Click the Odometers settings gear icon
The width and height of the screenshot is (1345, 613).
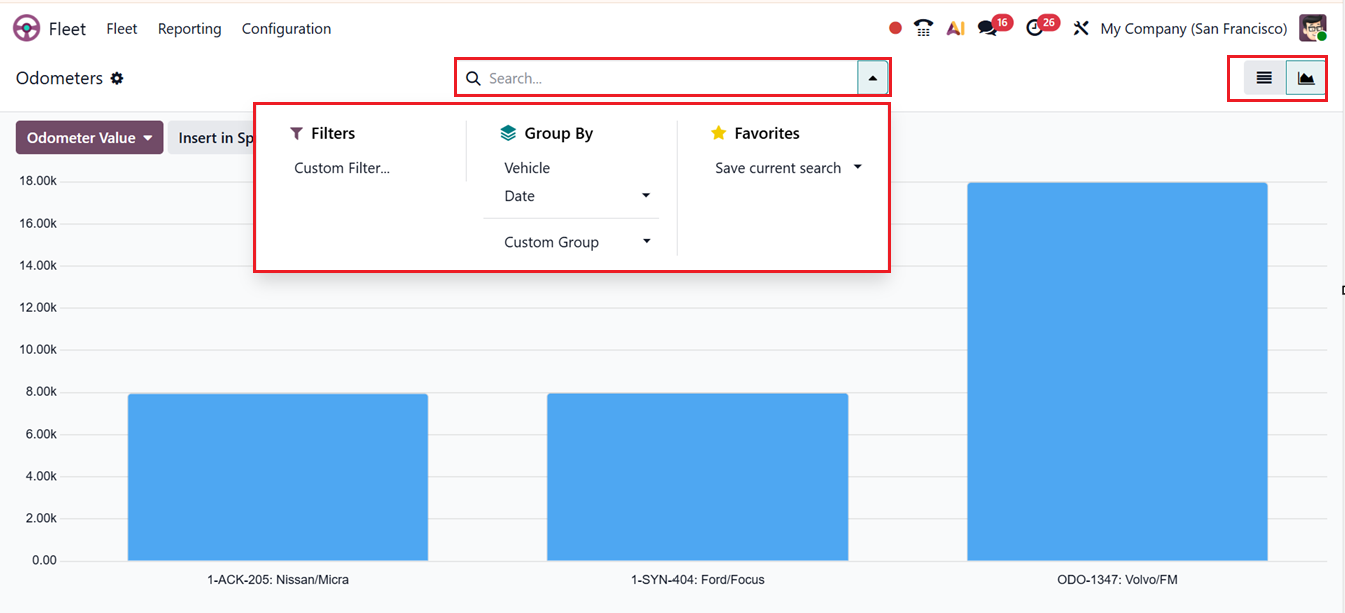(x=117, y=78)
